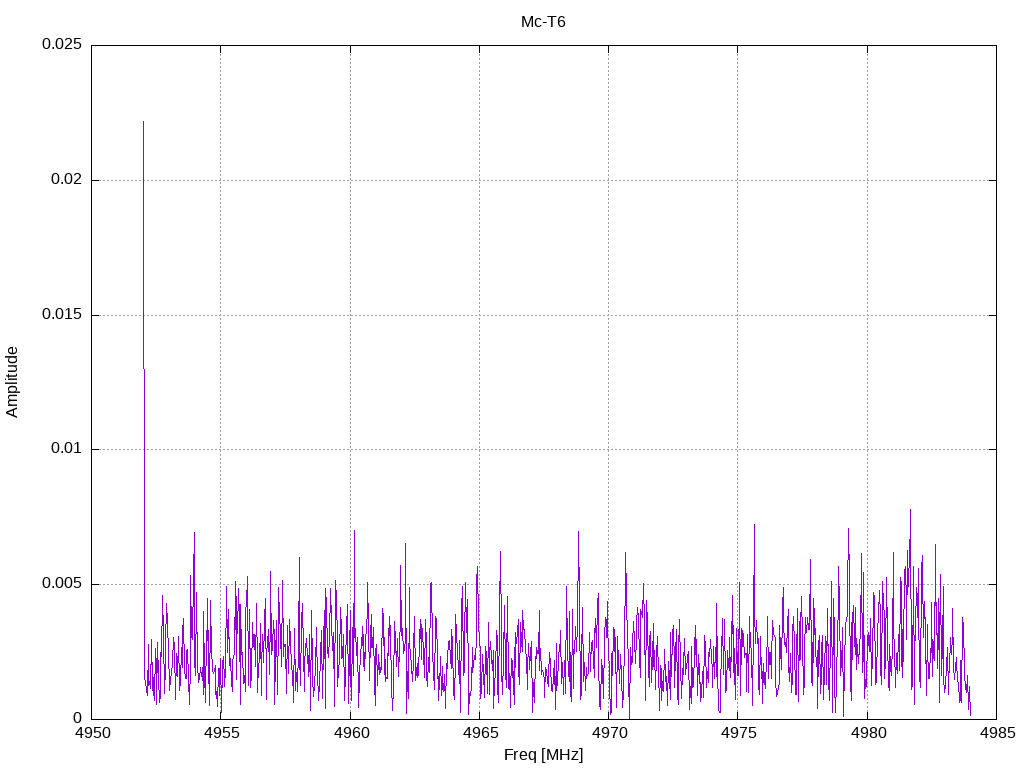
Task: Pick the 0.01 y-axis tick label
Action: [x=66, y=449]
